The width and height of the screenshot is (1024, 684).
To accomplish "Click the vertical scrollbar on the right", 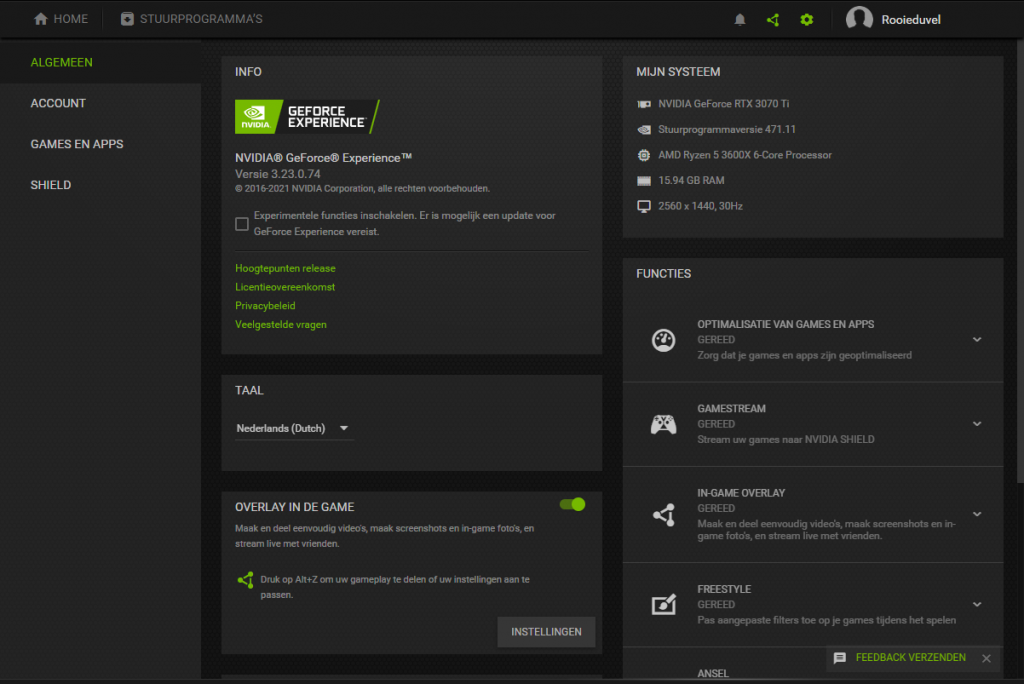I will 1020,261.
